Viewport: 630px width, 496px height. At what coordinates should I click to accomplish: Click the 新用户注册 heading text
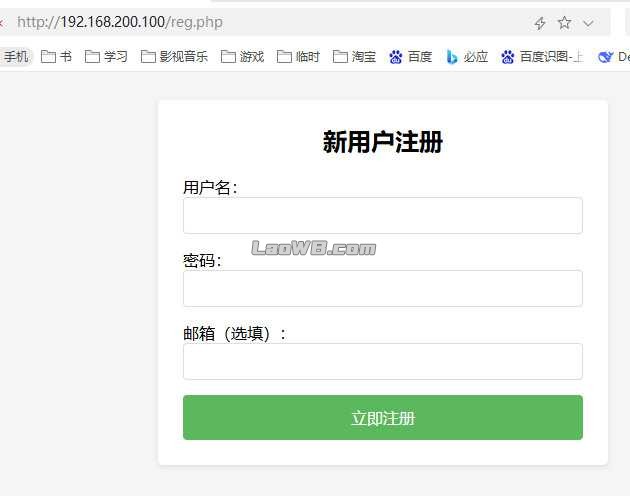point(382,142)
